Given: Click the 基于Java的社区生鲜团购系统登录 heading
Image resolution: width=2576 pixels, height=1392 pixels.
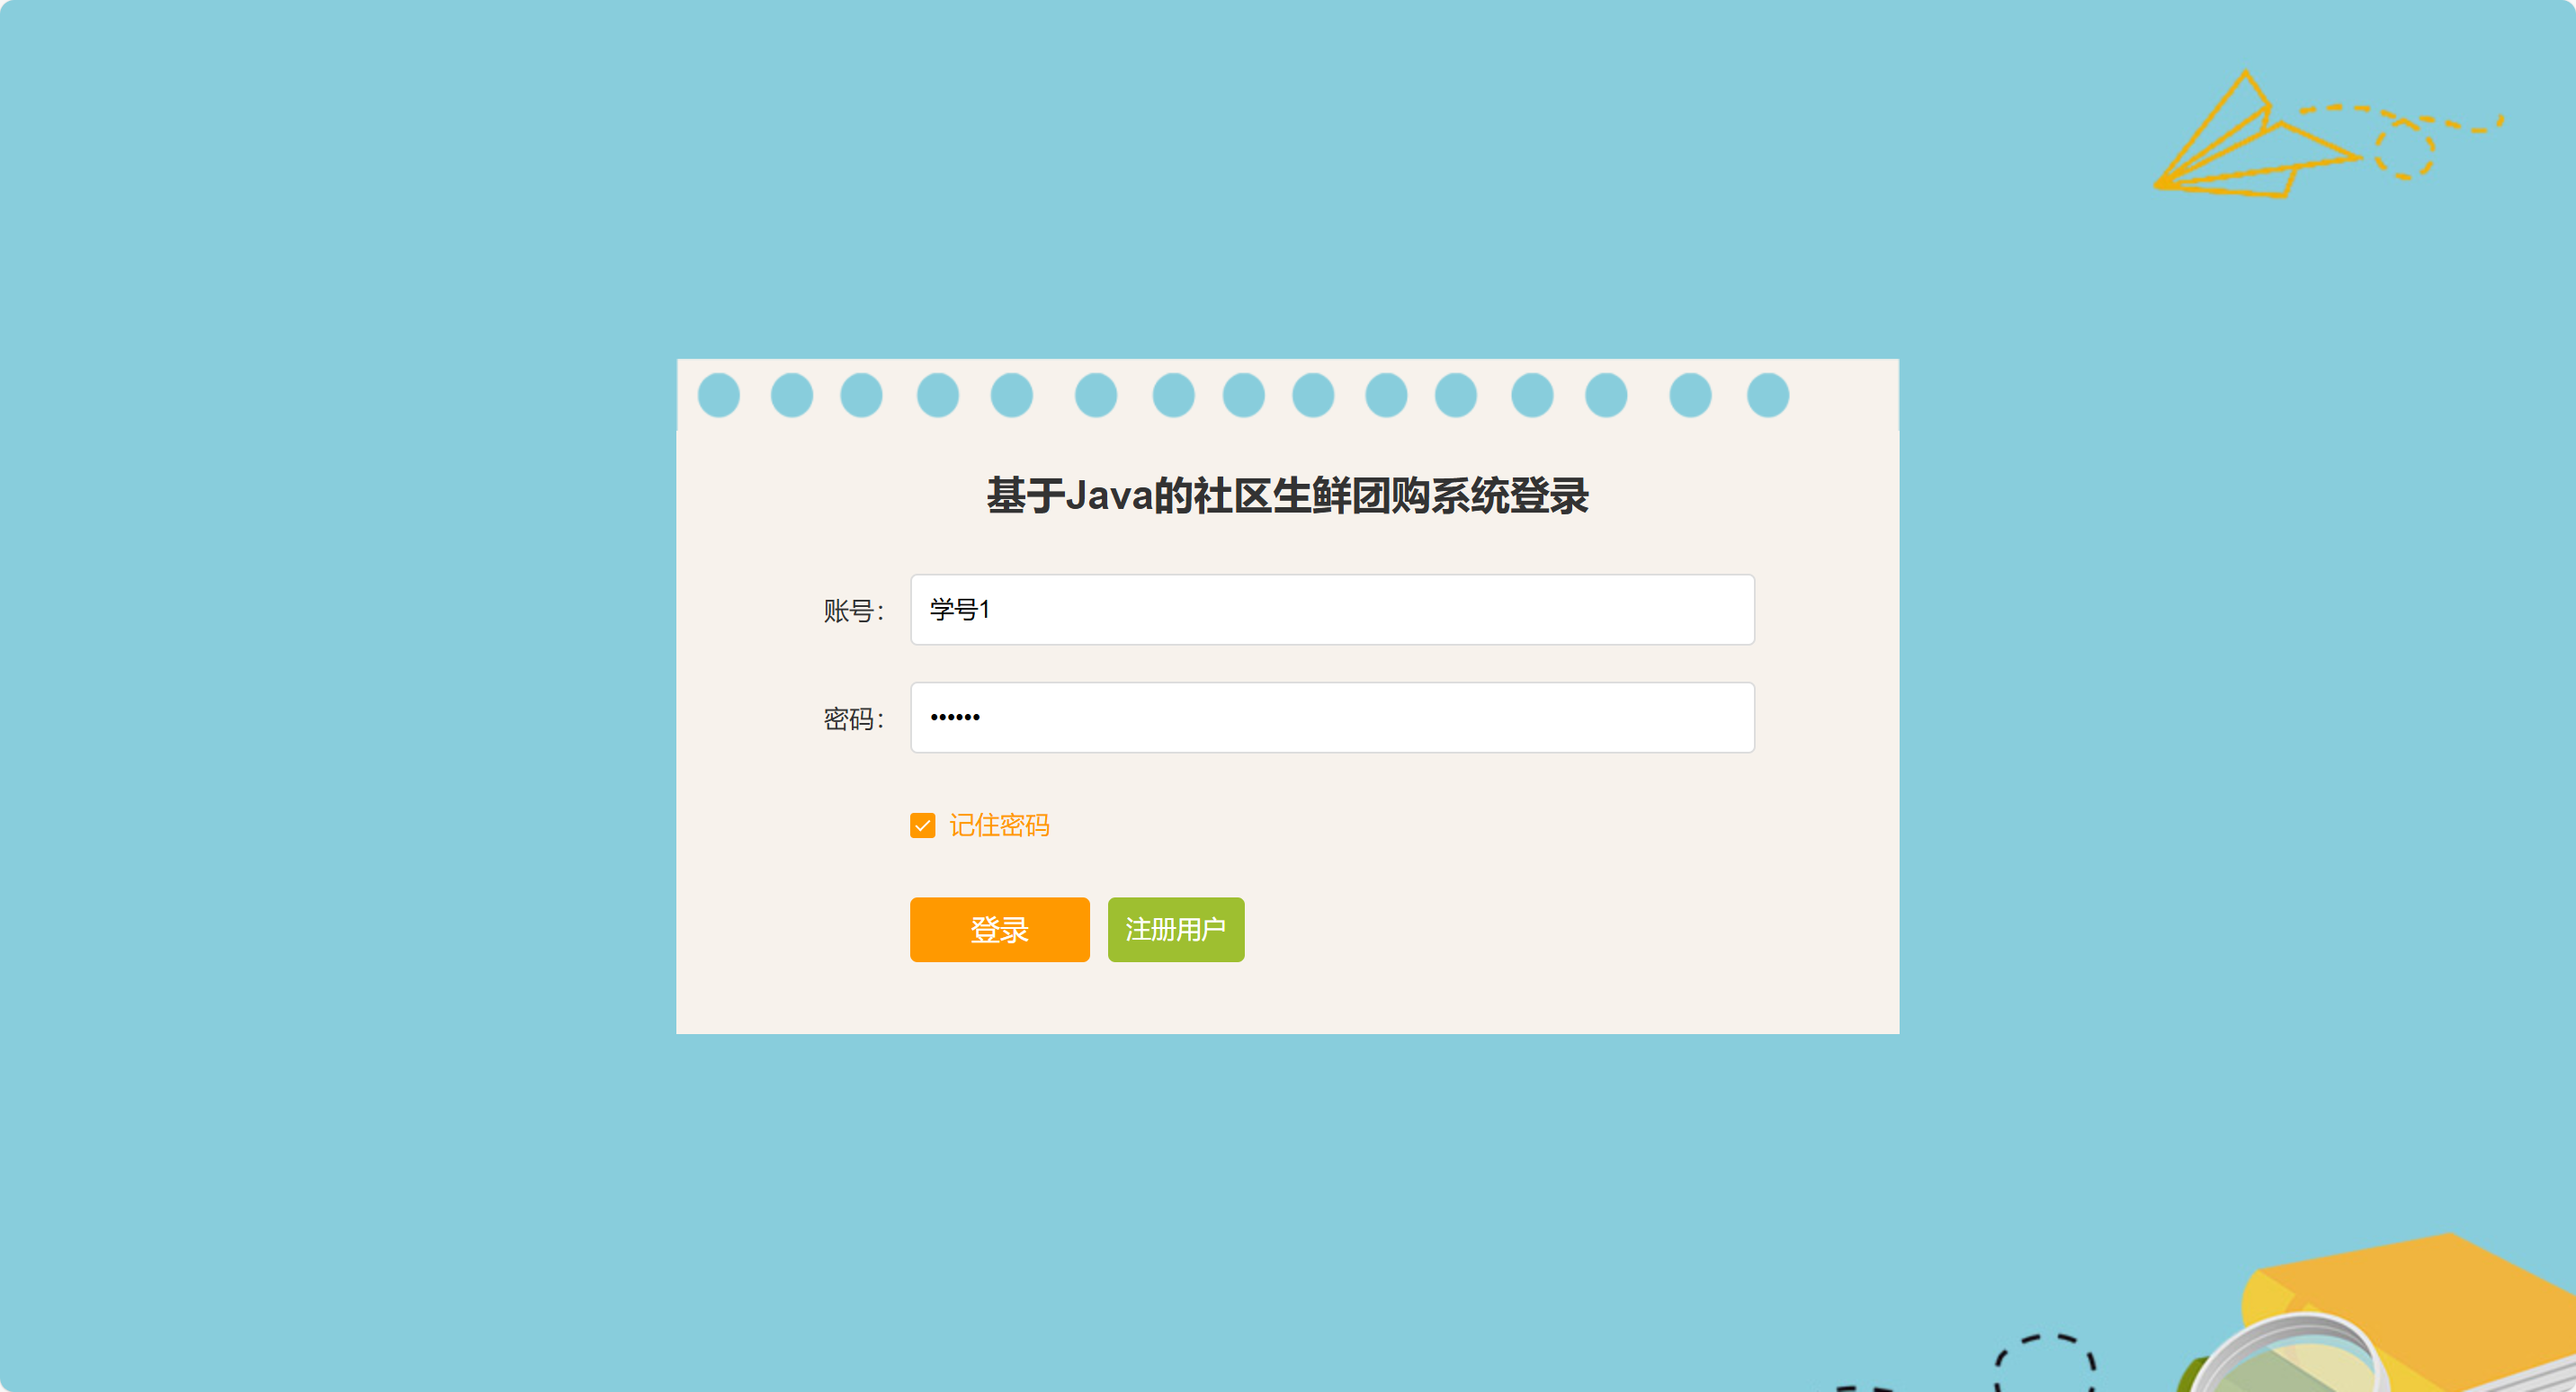Looking at the screenshot, I should tap(1287, 495).
